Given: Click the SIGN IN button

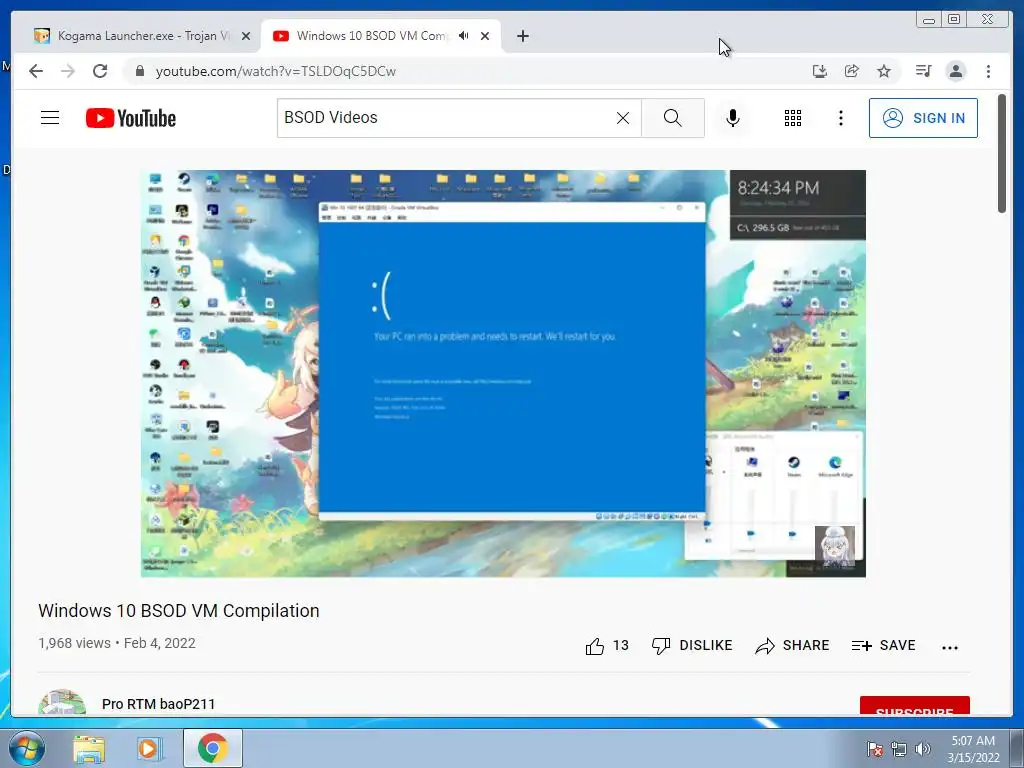Looking at the screenshot, I should pos(923,118).
